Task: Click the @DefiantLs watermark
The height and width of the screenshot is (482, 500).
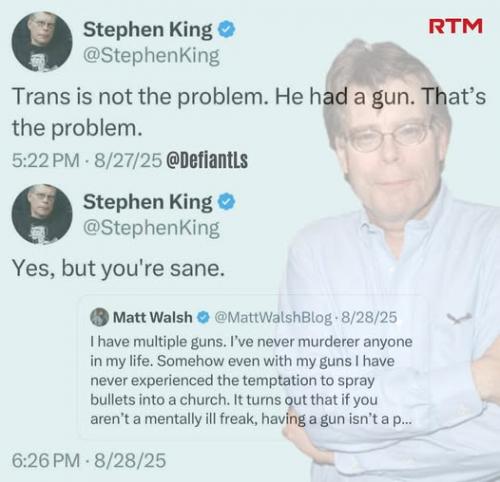Action: [x=207, y=160]
